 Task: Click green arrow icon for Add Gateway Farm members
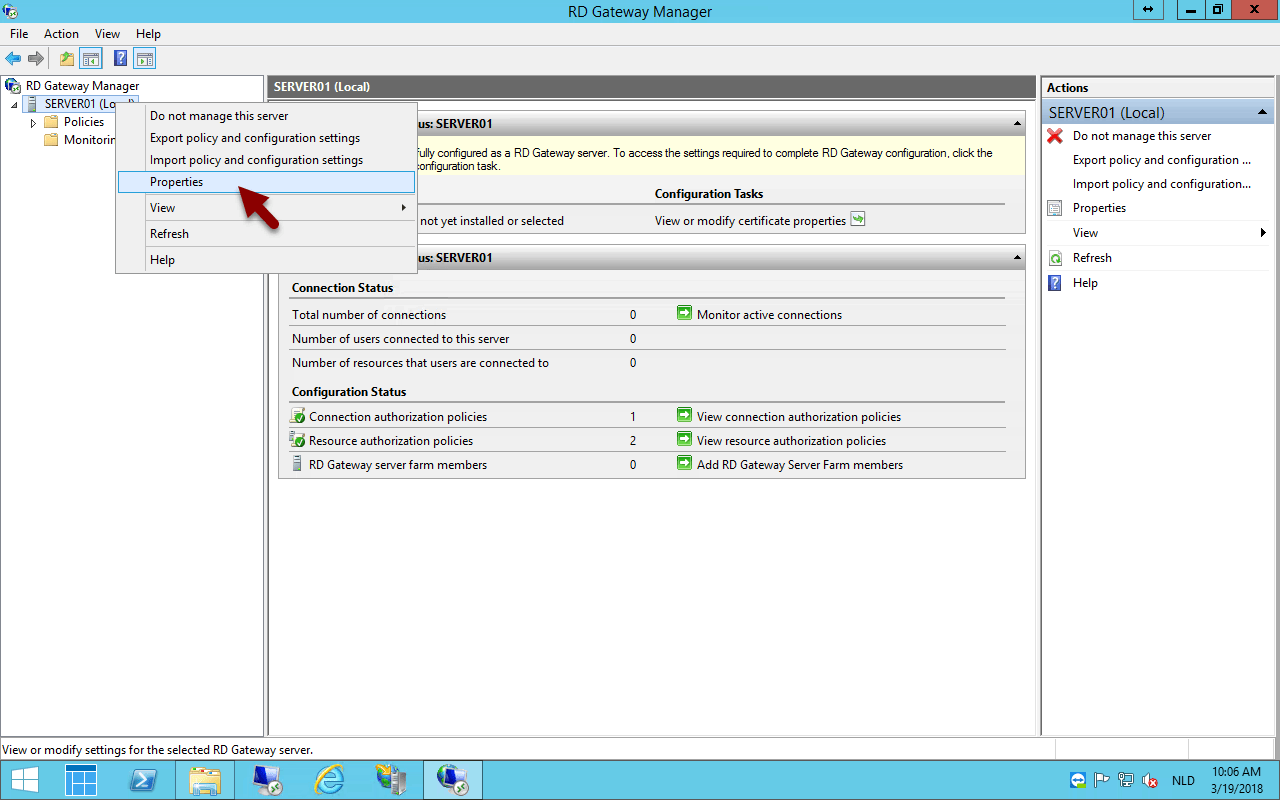[685, 463]
